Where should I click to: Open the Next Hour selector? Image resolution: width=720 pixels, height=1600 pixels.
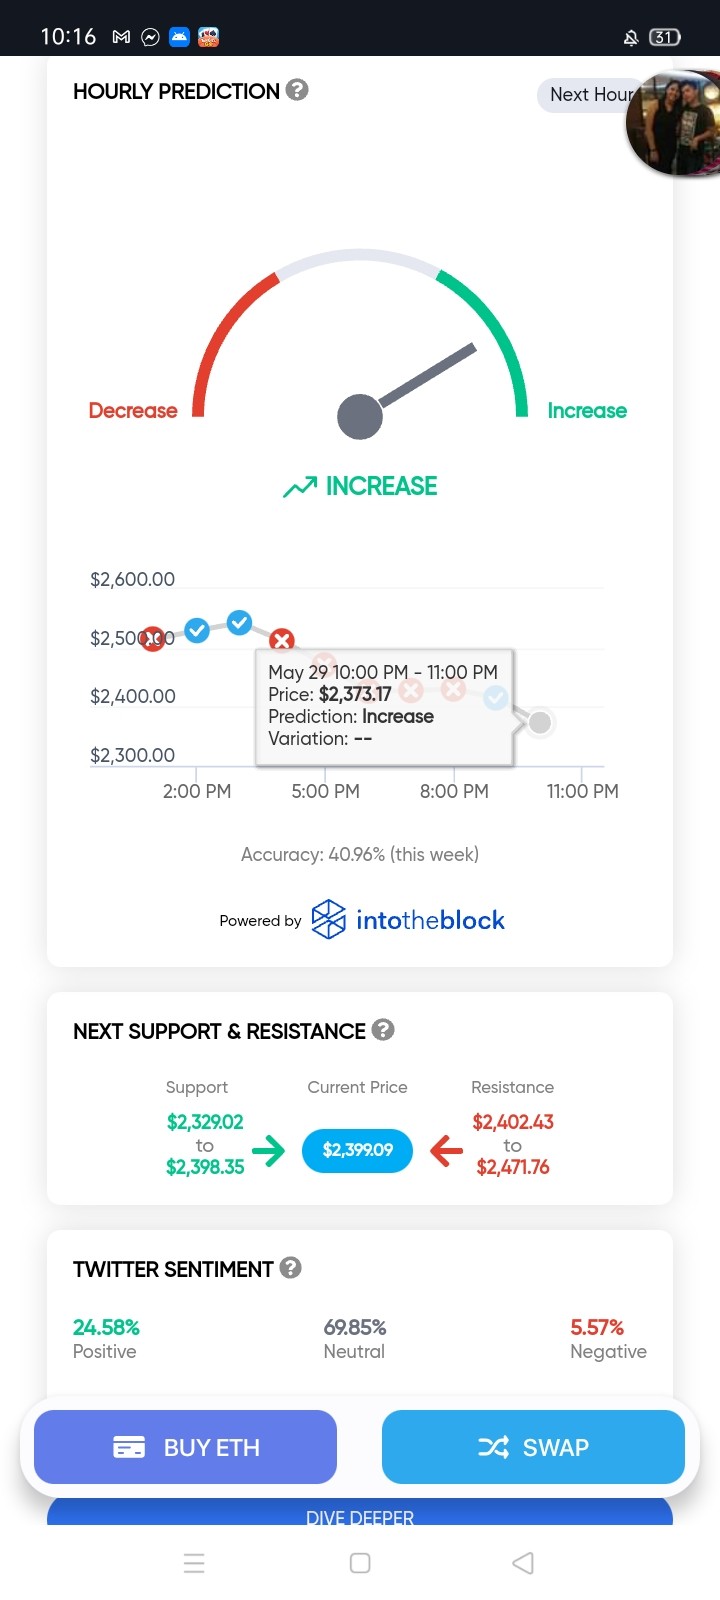(x=591, y=95)
